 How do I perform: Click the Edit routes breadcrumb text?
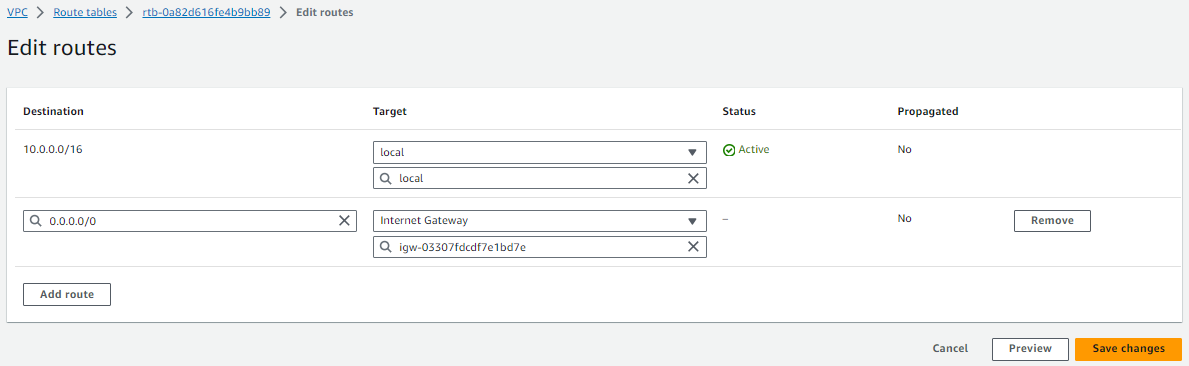pos(325,13)
